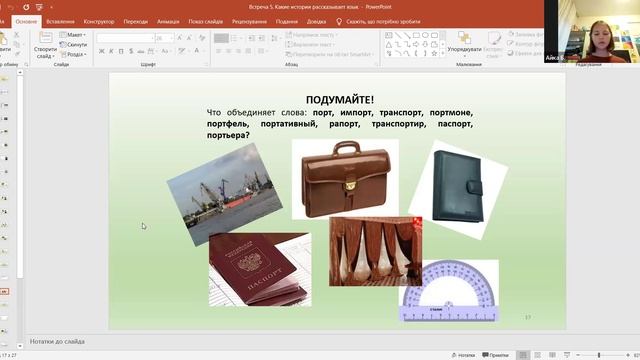Toggle center text alignment
Screen dimensions: 640x360
(229, 51)
